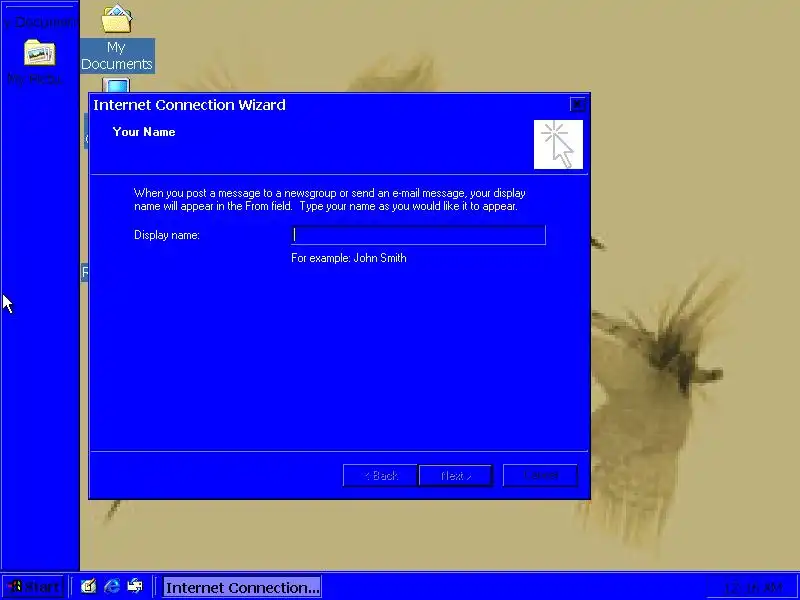The image size is (800, 600).
Task: Click the wizard cursor graphic in header
Action: pos(558,144)
